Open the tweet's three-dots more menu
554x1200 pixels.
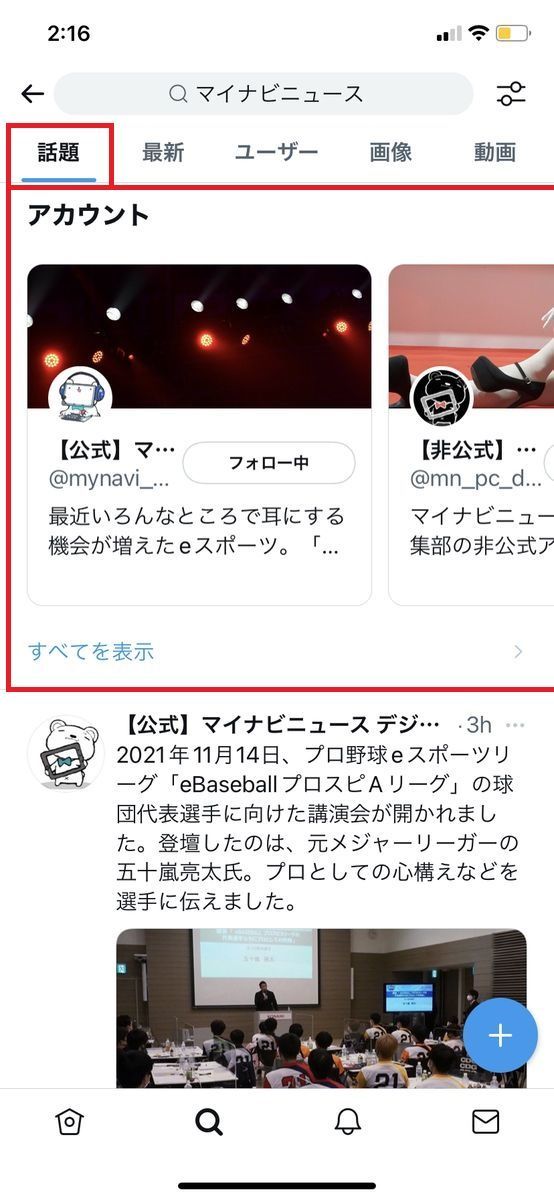coord(515,725)
